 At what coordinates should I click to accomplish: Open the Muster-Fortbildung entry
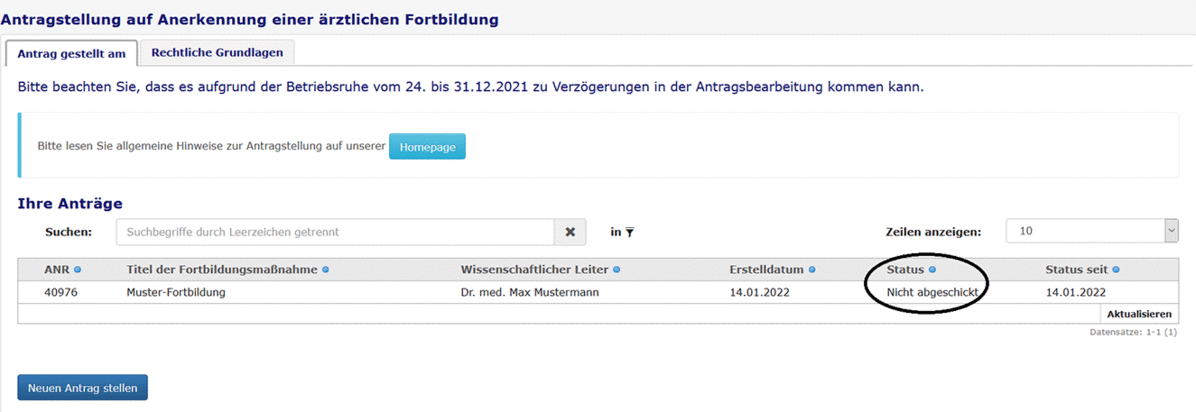click(176, 293)
